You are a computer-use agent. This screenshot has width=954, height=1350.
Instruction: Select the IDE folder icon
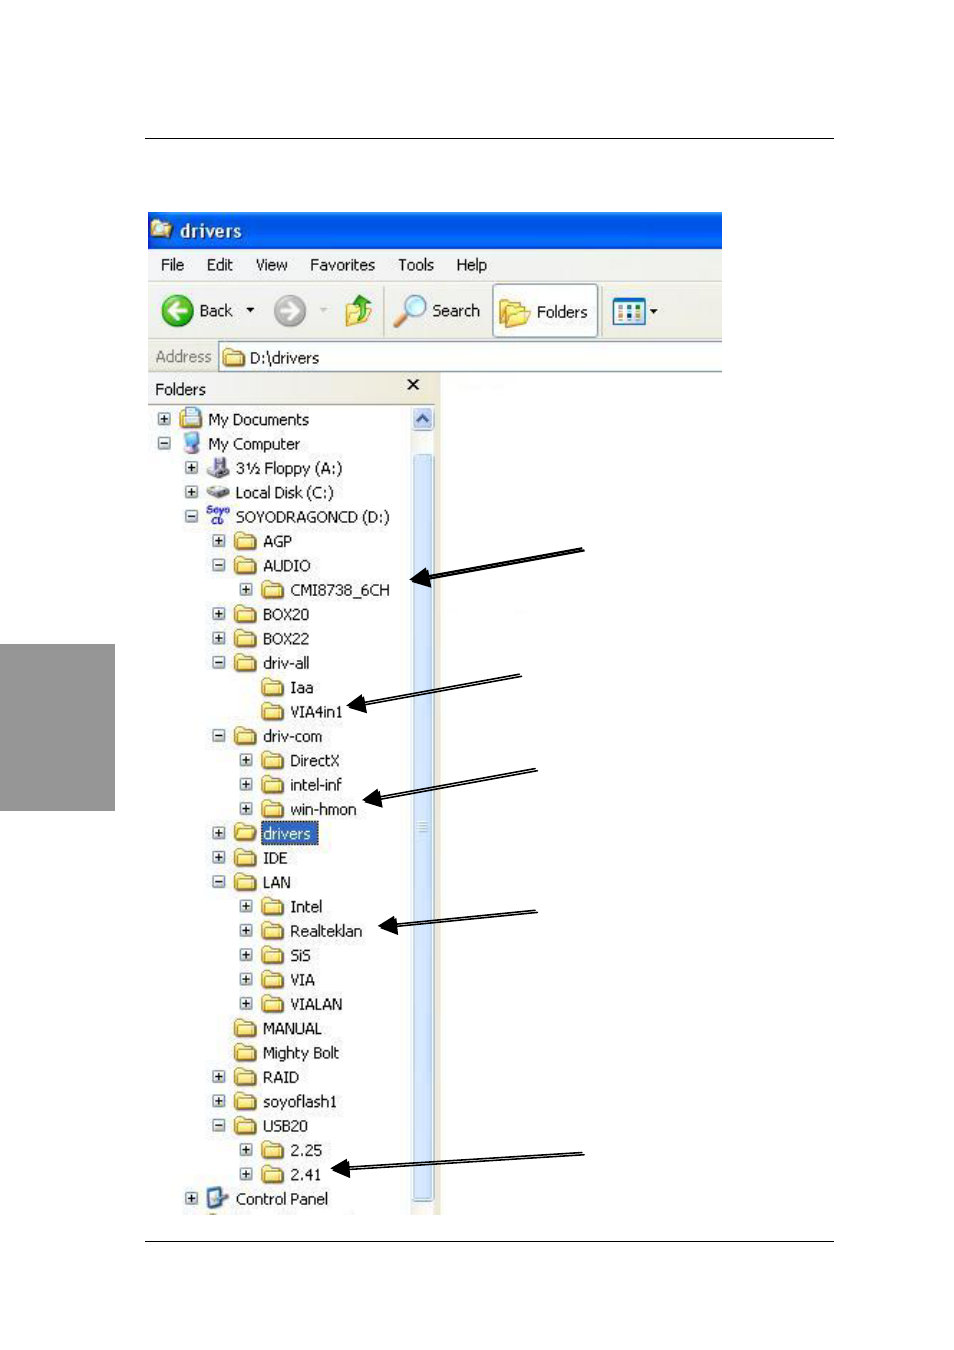coord(245,858)
